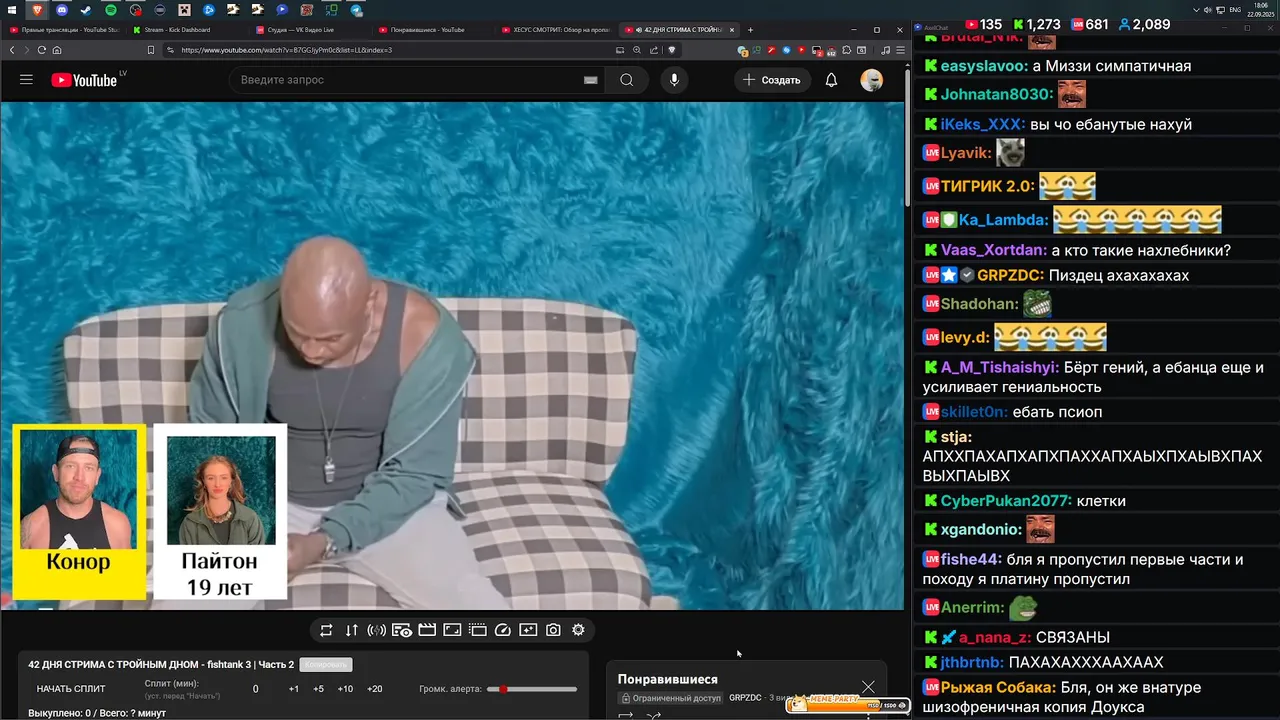1280x720 pixels.
Task: Click username A_M_Tishaishyi in chat
Action: click(1000, 368)
